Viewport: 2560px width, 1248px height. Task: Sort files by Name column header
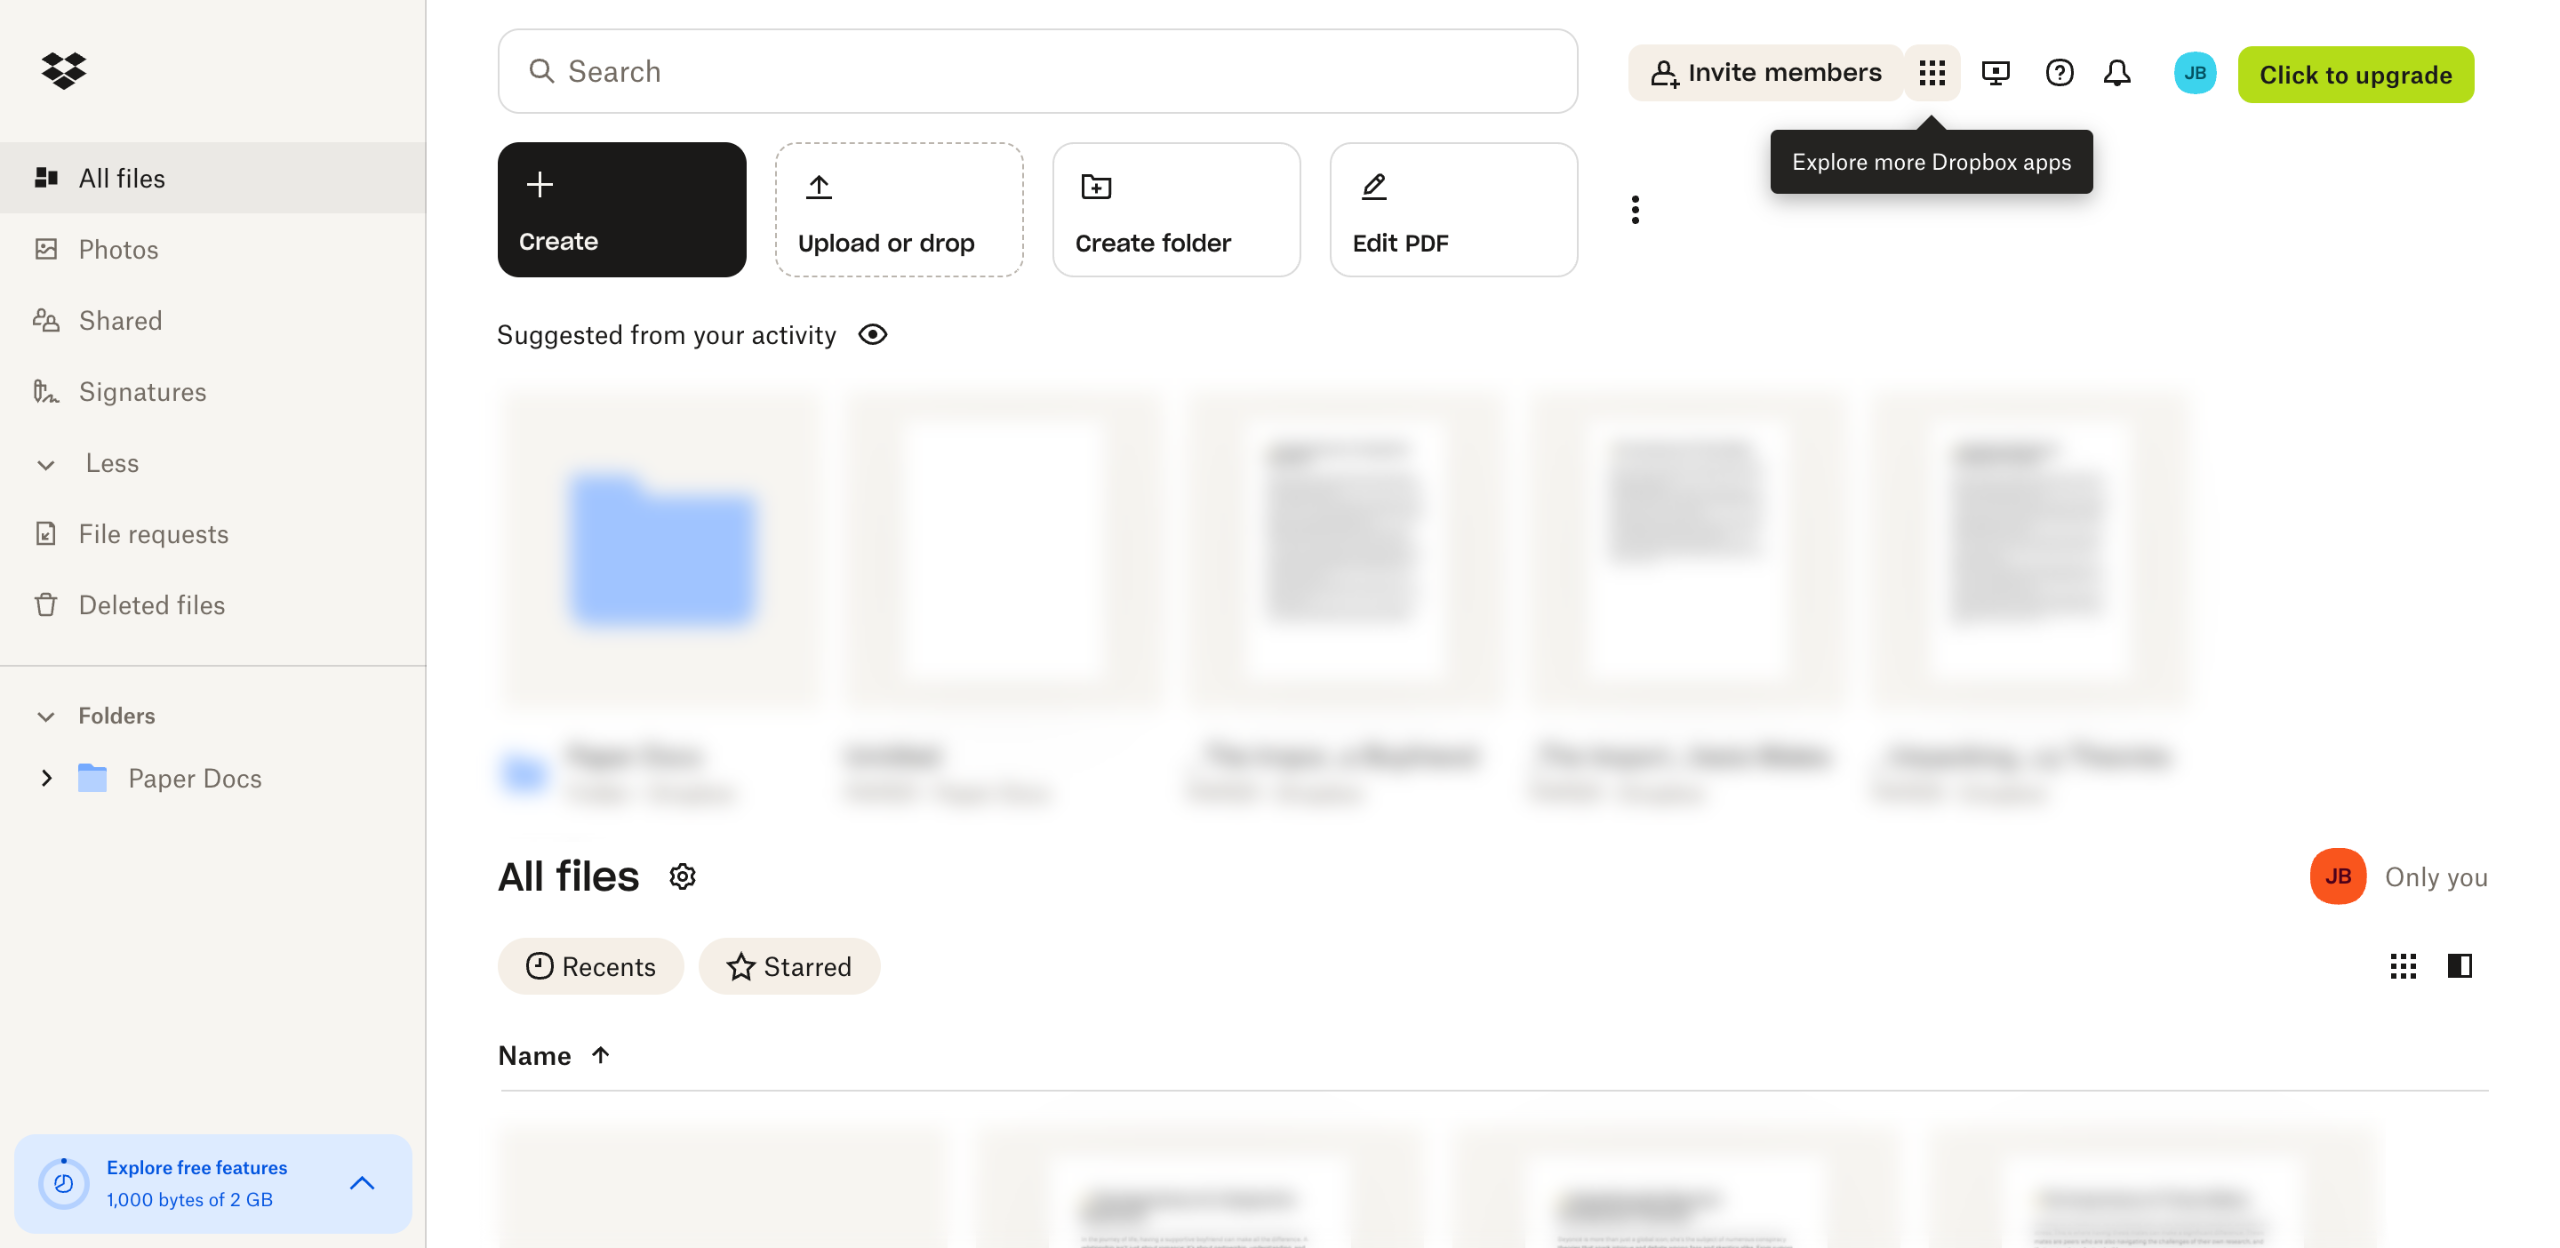click(x=535, y=1056)
